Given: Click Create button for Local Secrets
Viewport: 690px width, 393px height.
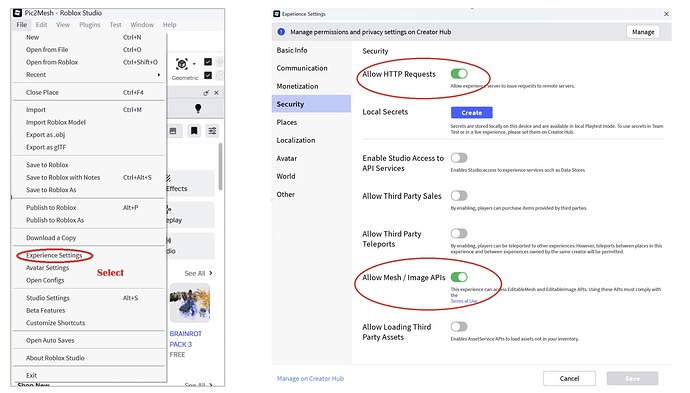Looking at the screenshot, I should point(471,113).
